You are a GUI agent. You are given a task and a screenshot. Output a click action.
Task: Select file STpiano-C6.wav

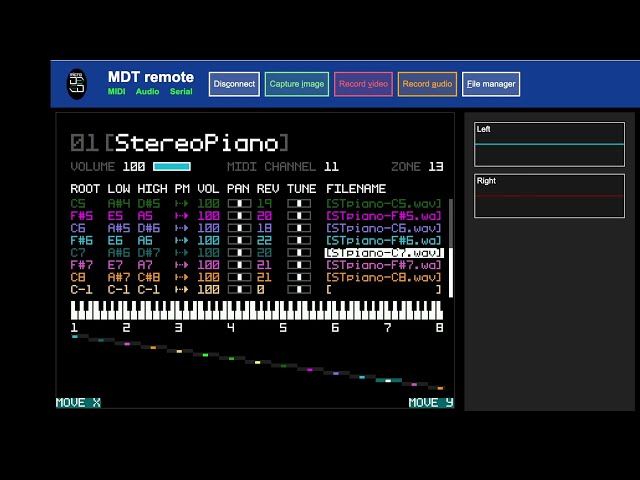pyautogui.click(x=384, y=228)
